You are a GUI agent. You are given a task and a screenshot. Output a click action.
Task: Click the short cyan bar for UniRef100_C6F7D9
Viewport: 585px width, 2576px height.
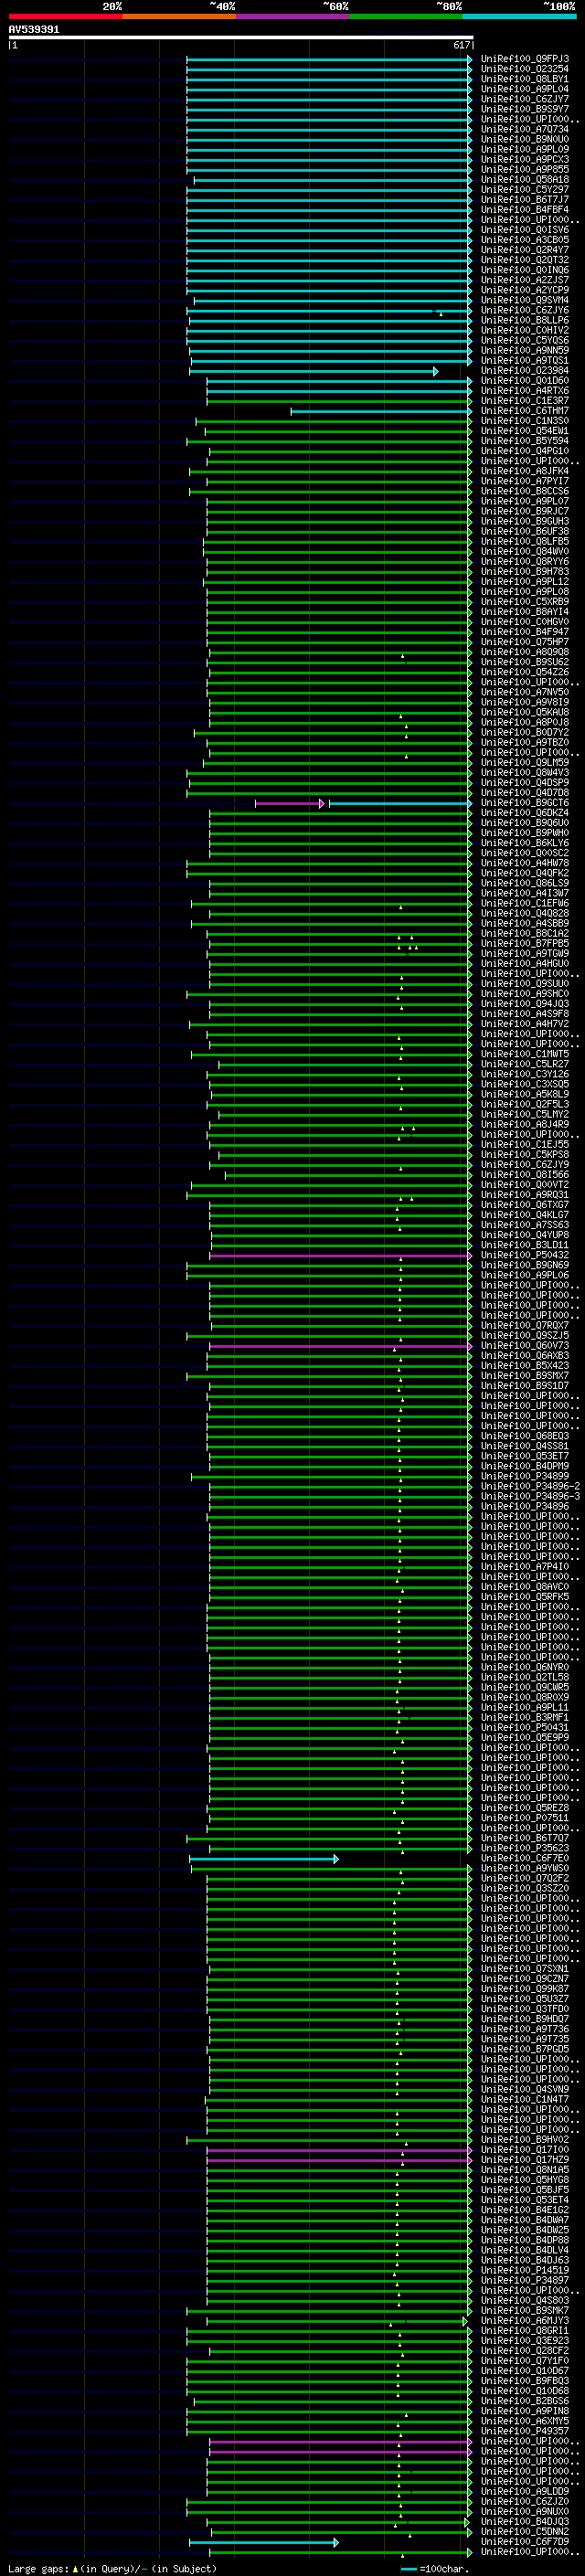pos(264,2542)
